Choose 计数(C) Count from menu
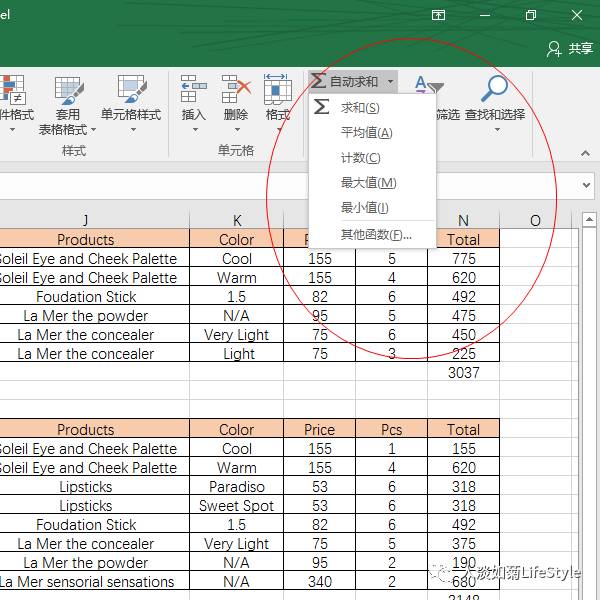 (372, 157)
